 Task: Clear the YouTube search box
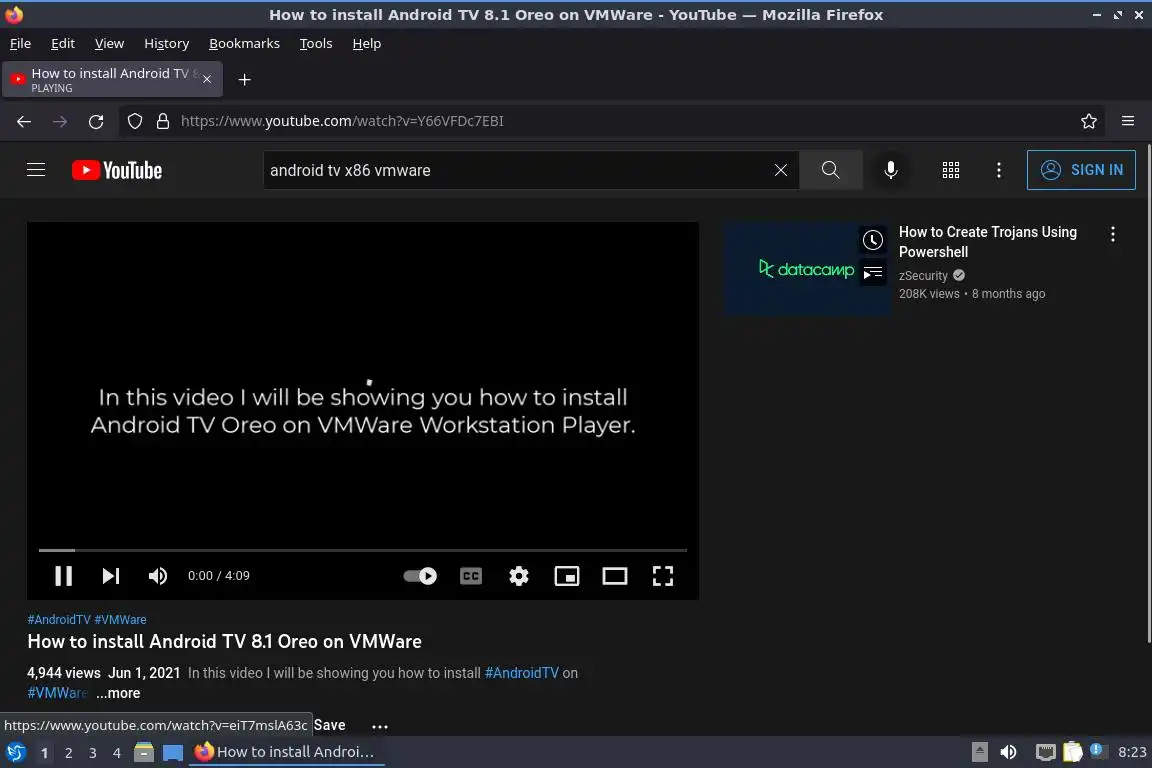[780, 170]
